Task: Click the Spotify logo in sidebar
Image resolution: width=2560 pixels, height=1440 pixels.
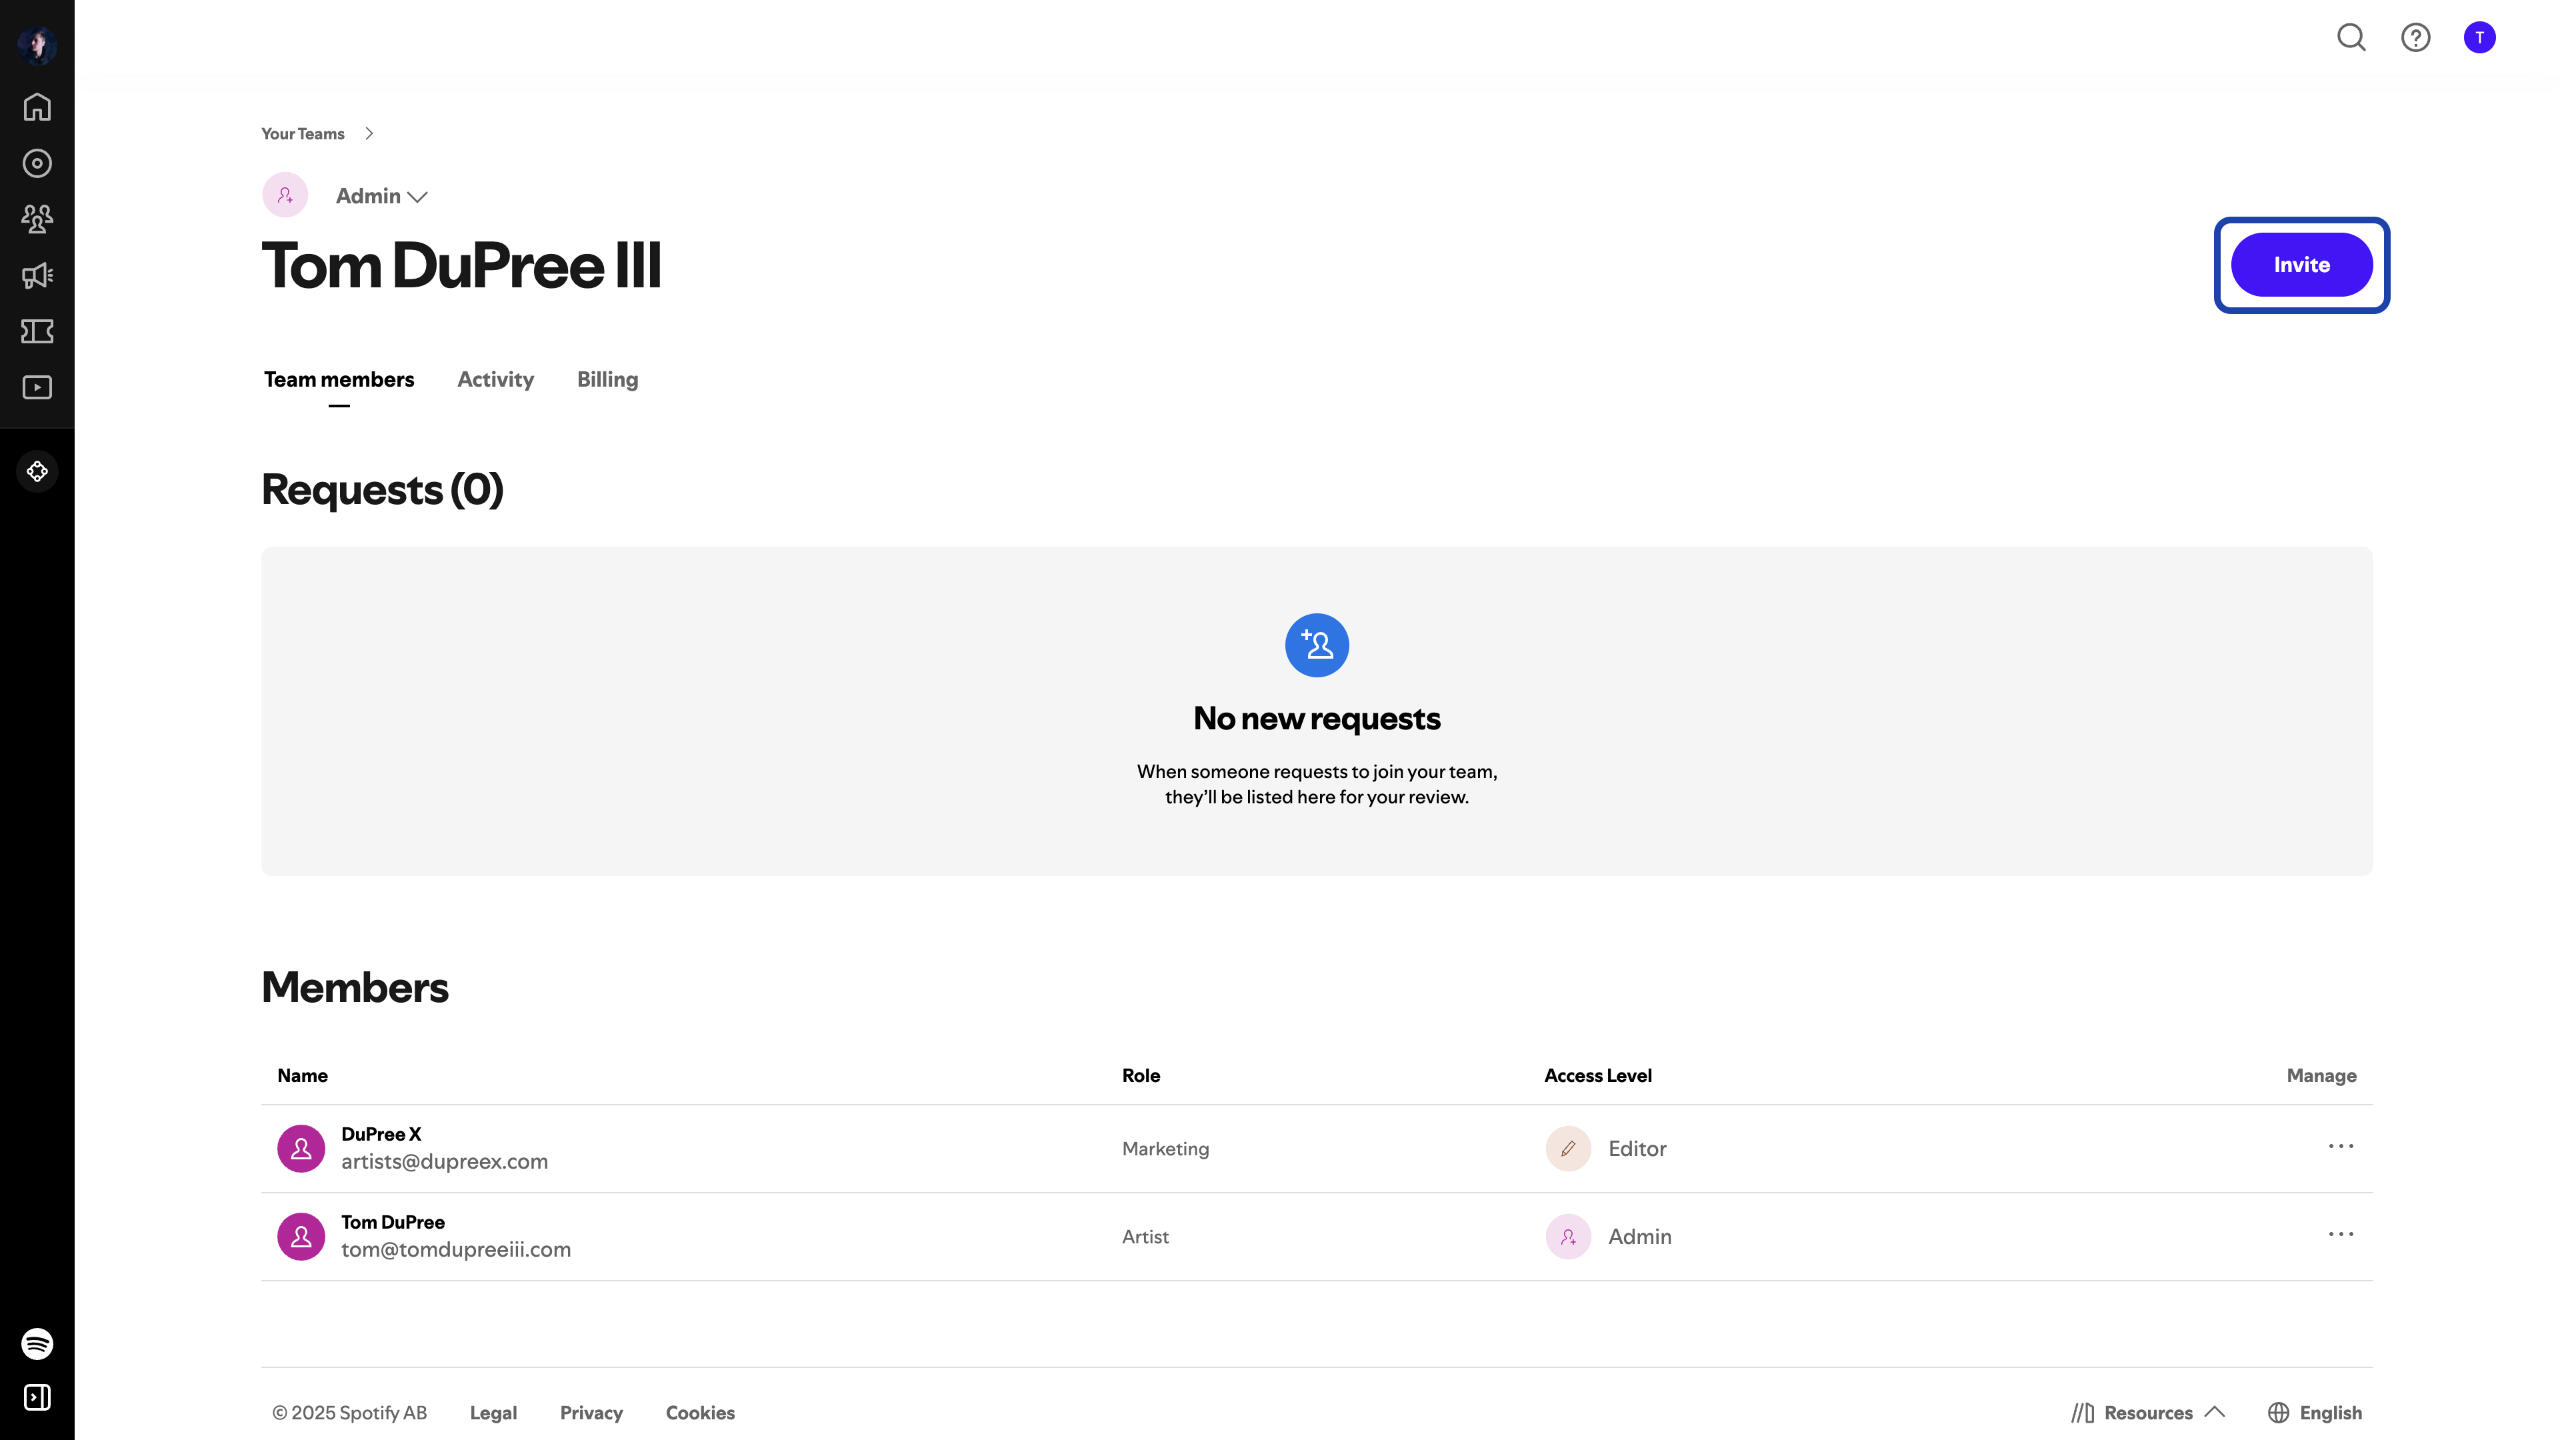Action: 37,1343
